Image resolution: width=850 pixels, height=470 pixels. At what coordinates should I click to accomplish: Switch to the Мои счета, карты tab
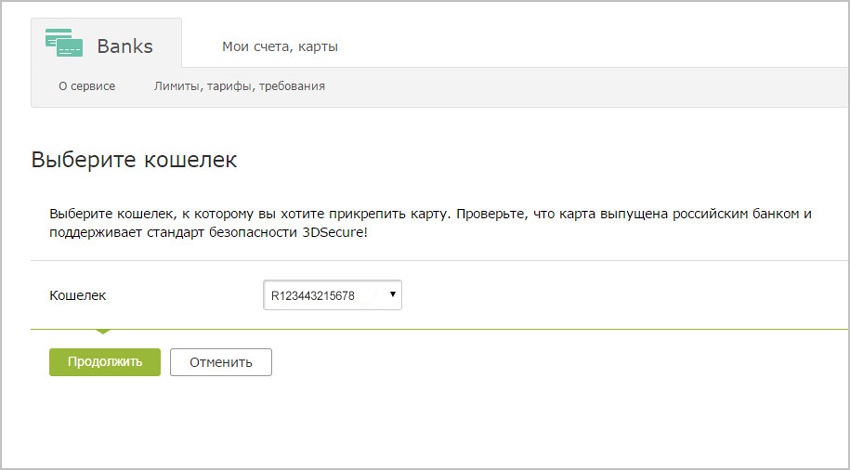(x=280, y=47)
